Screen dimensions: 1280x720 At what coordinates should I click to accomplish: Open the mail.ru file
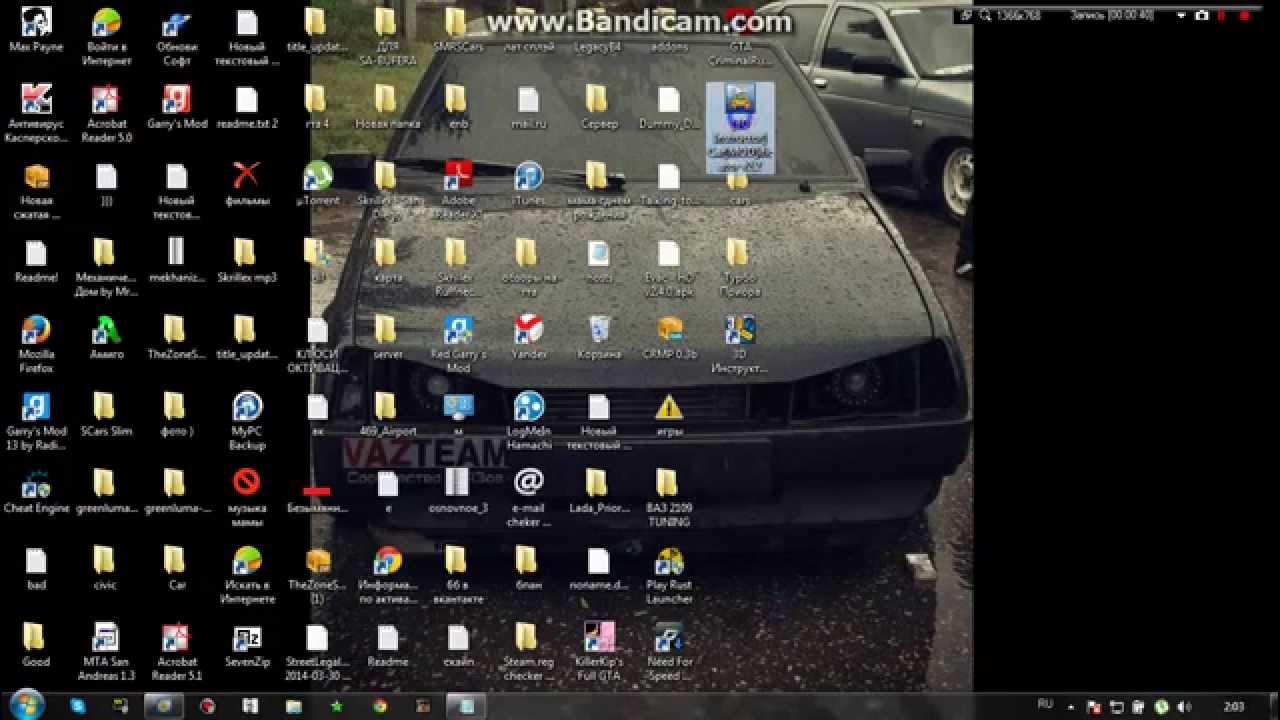pos(528,107)
